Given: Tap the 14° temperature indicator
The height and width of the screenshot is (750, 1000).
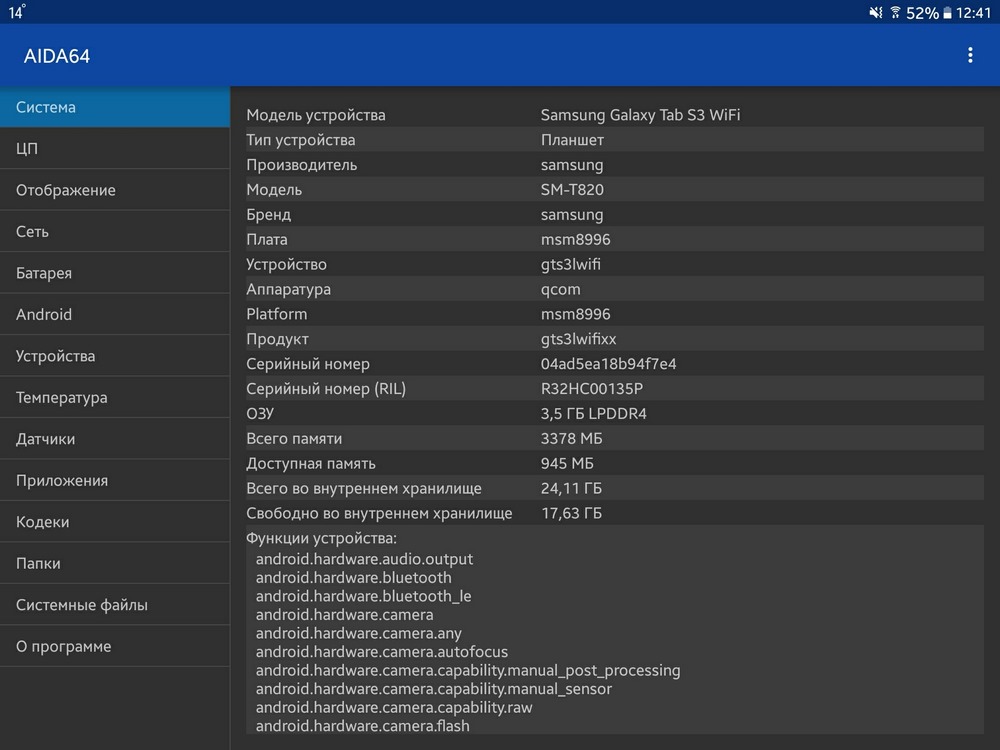Looking at the screenshot, I should 17,11.
